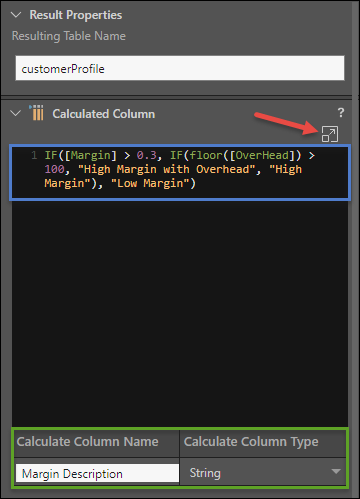The height and width of the screenshot is (499, 360).
Task: Collapse the Result Properties section chevron
Action: tap(16, 15)
